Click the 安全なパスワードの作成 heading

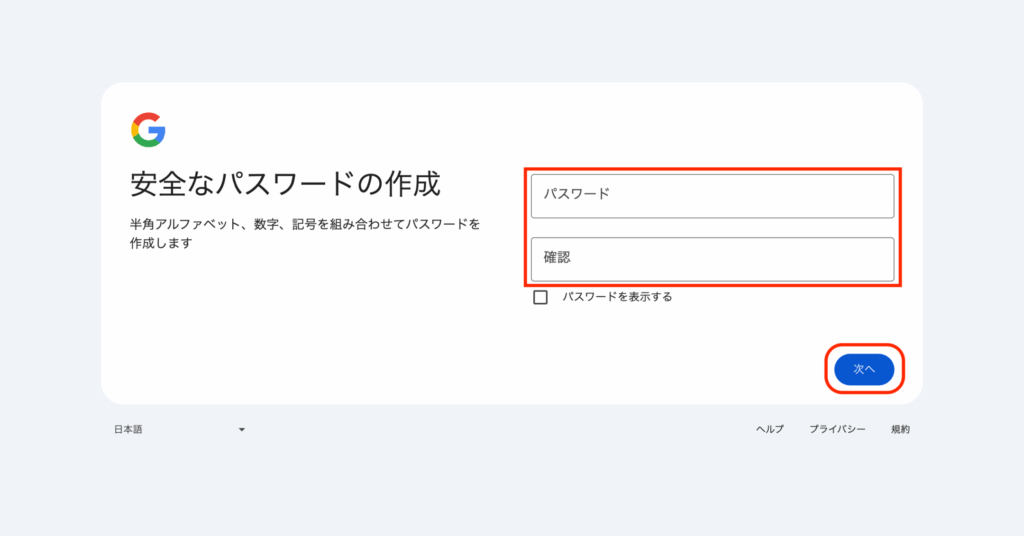[285, 185]
